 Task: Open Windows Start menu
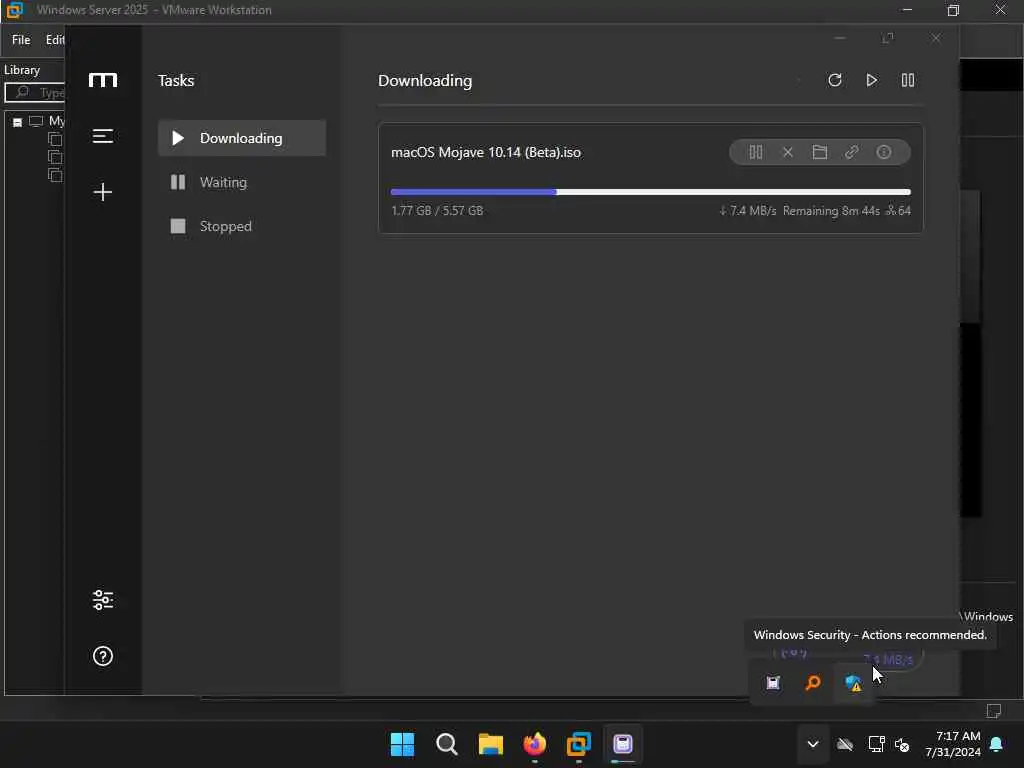pos(402,744)
